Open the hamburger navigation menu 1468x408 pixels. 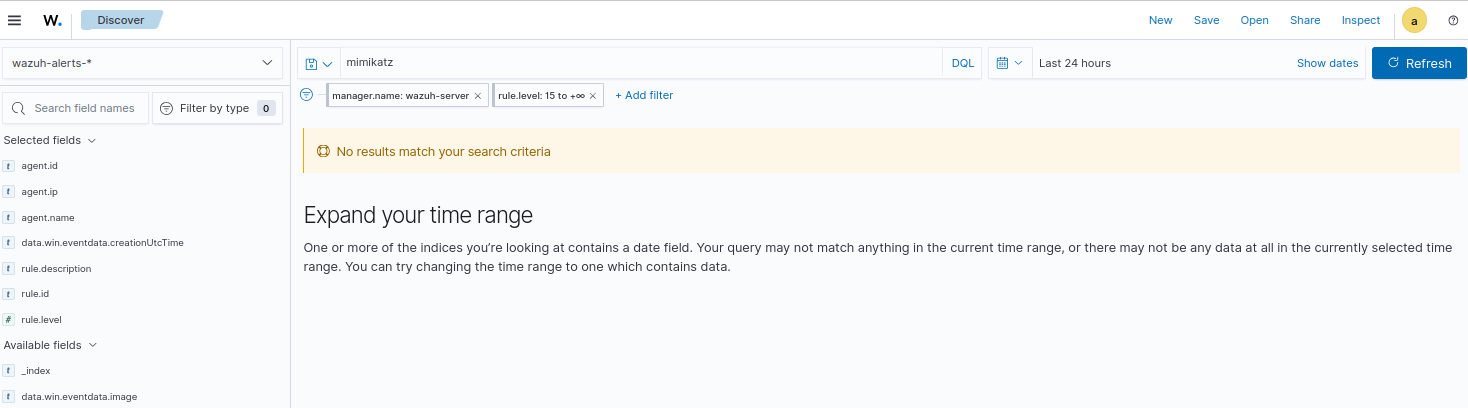(x=14, y=20)
